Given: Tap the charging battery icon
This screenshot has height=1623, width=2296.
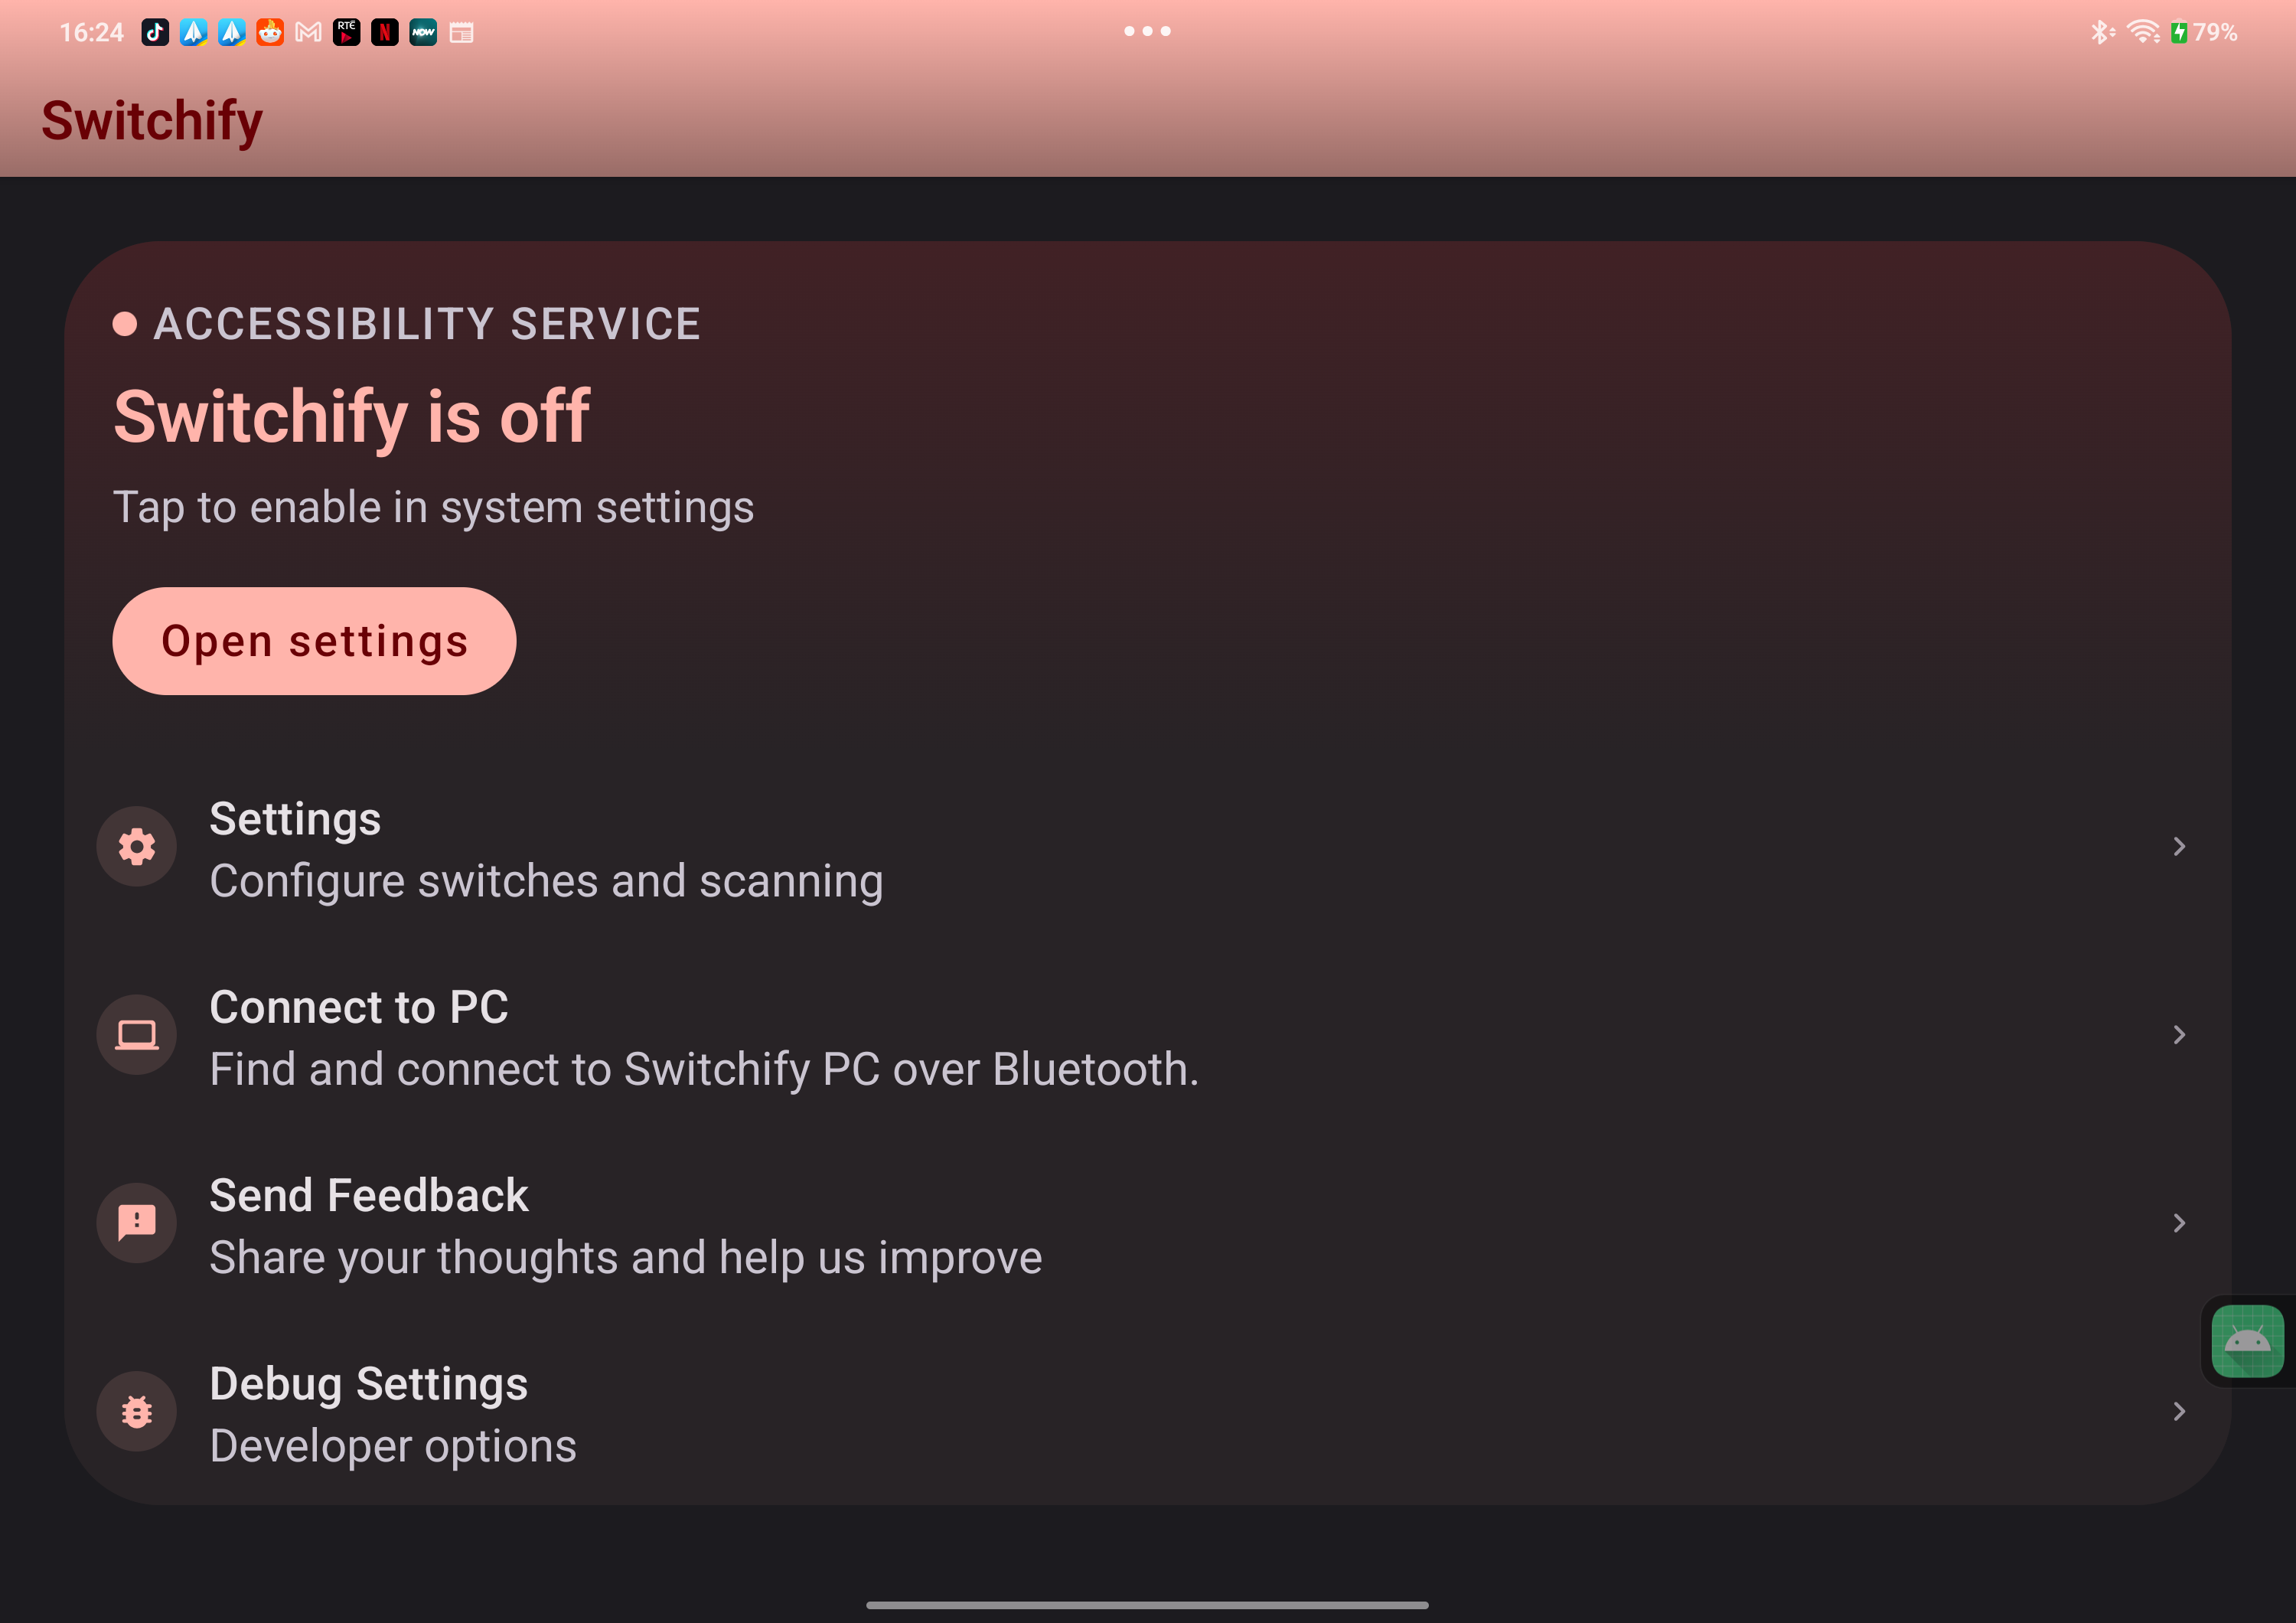Looking at the screenshot, I should click(2178, 32).
